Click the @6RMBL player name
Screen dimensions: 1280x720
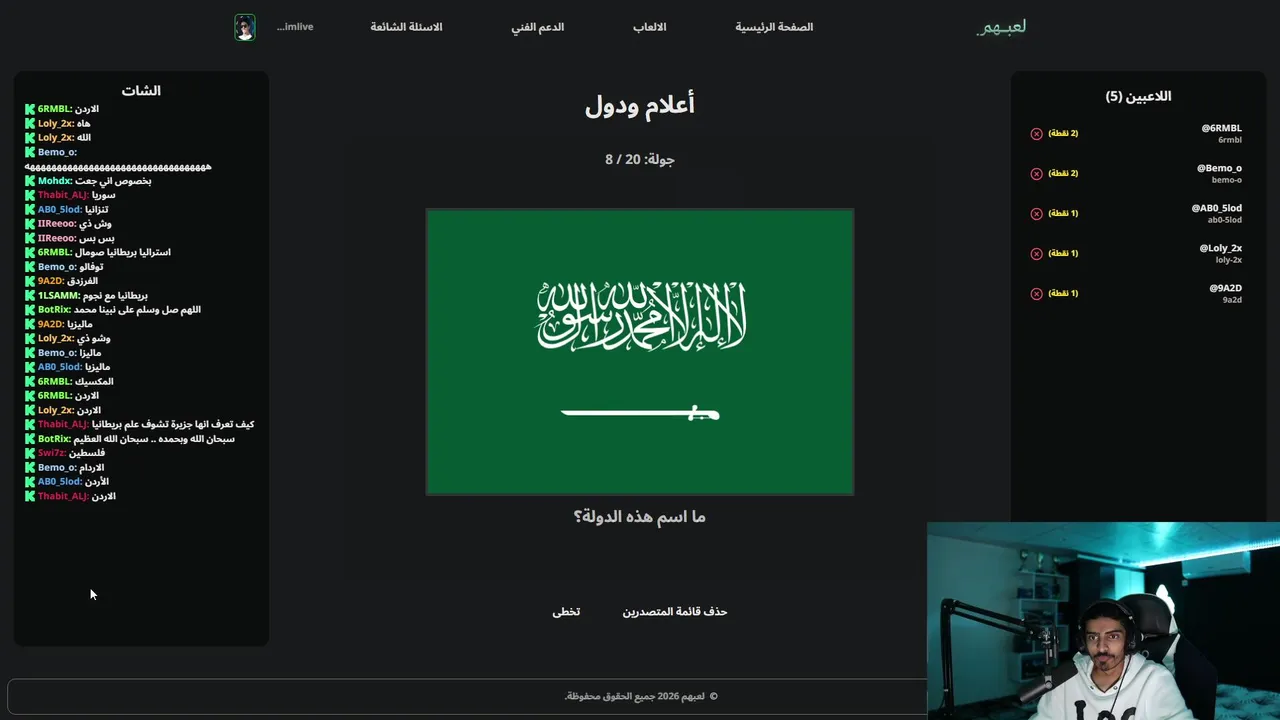(1221, 129)
